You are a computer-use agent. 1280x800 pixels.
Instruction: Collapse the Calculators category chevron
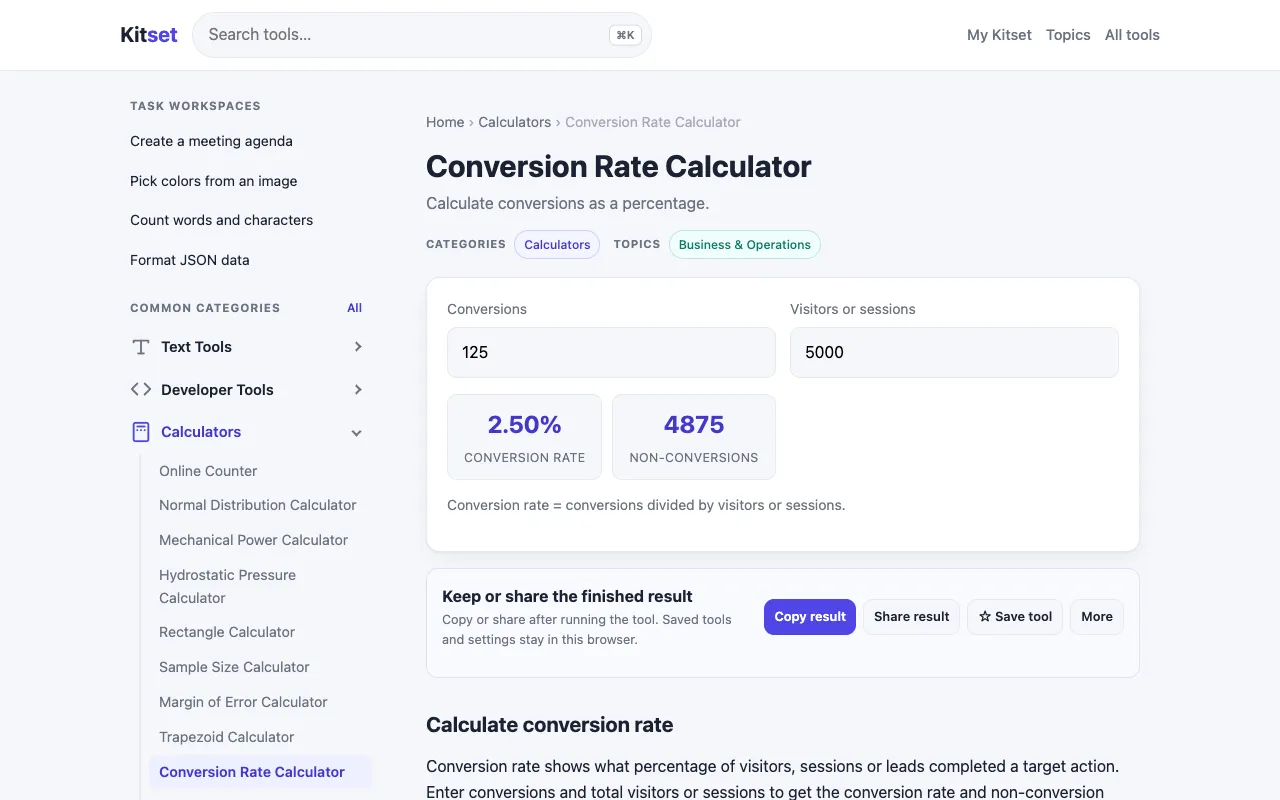pyautogui.click(x=357, y=433)
